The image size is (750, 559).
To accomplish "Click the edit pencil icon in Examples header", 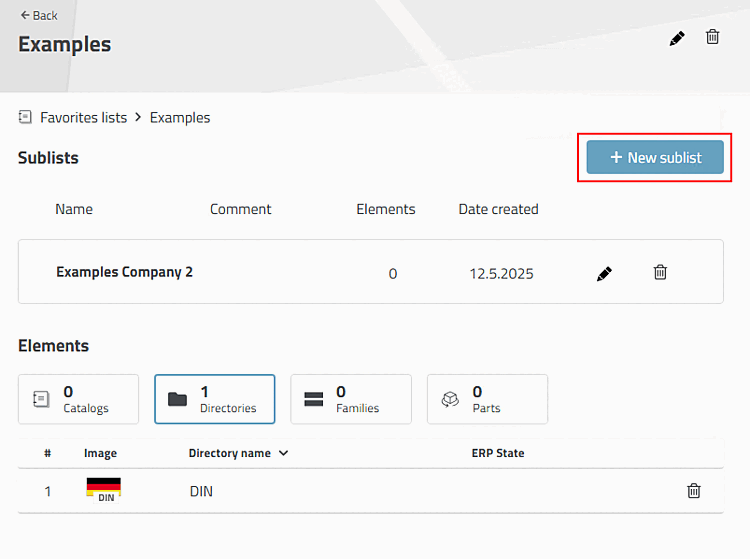I will coord(677,38).
